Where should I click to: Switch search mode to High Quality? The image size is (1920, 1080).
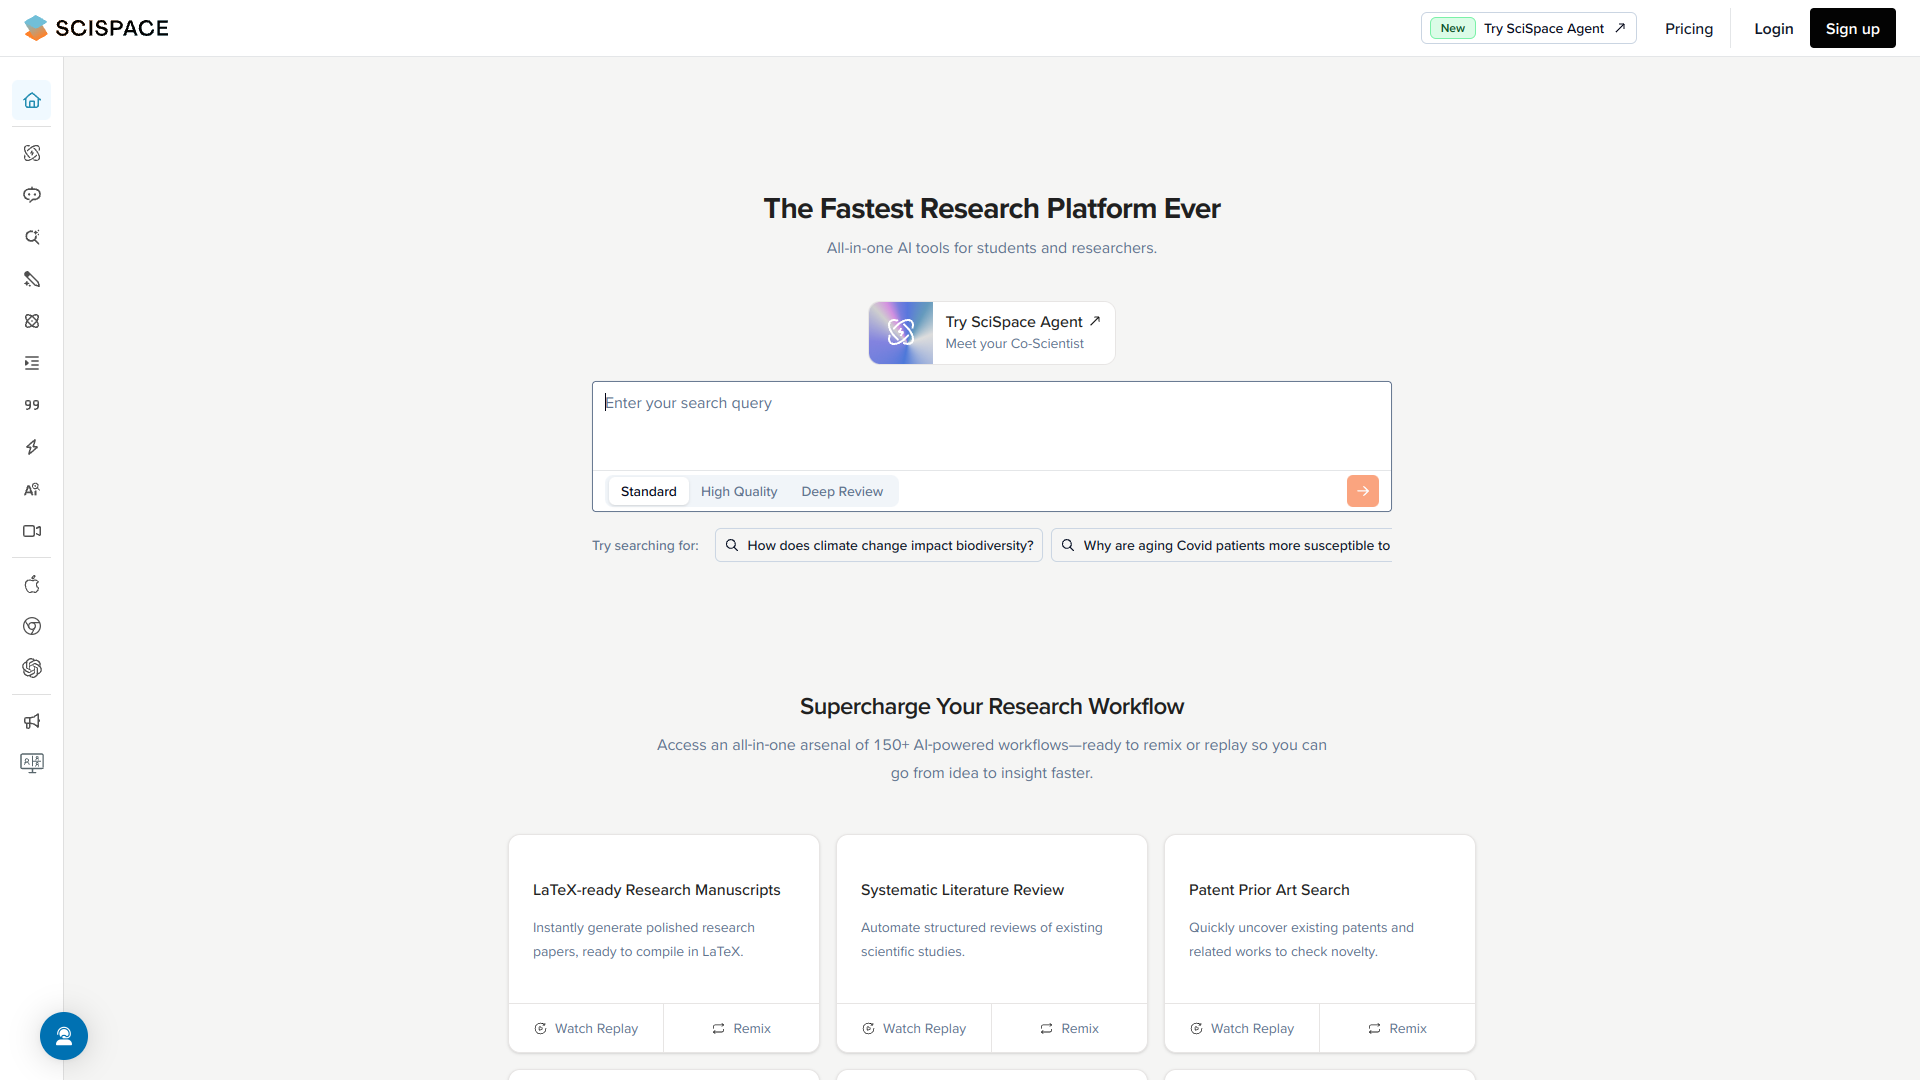(x=738, y=491)
